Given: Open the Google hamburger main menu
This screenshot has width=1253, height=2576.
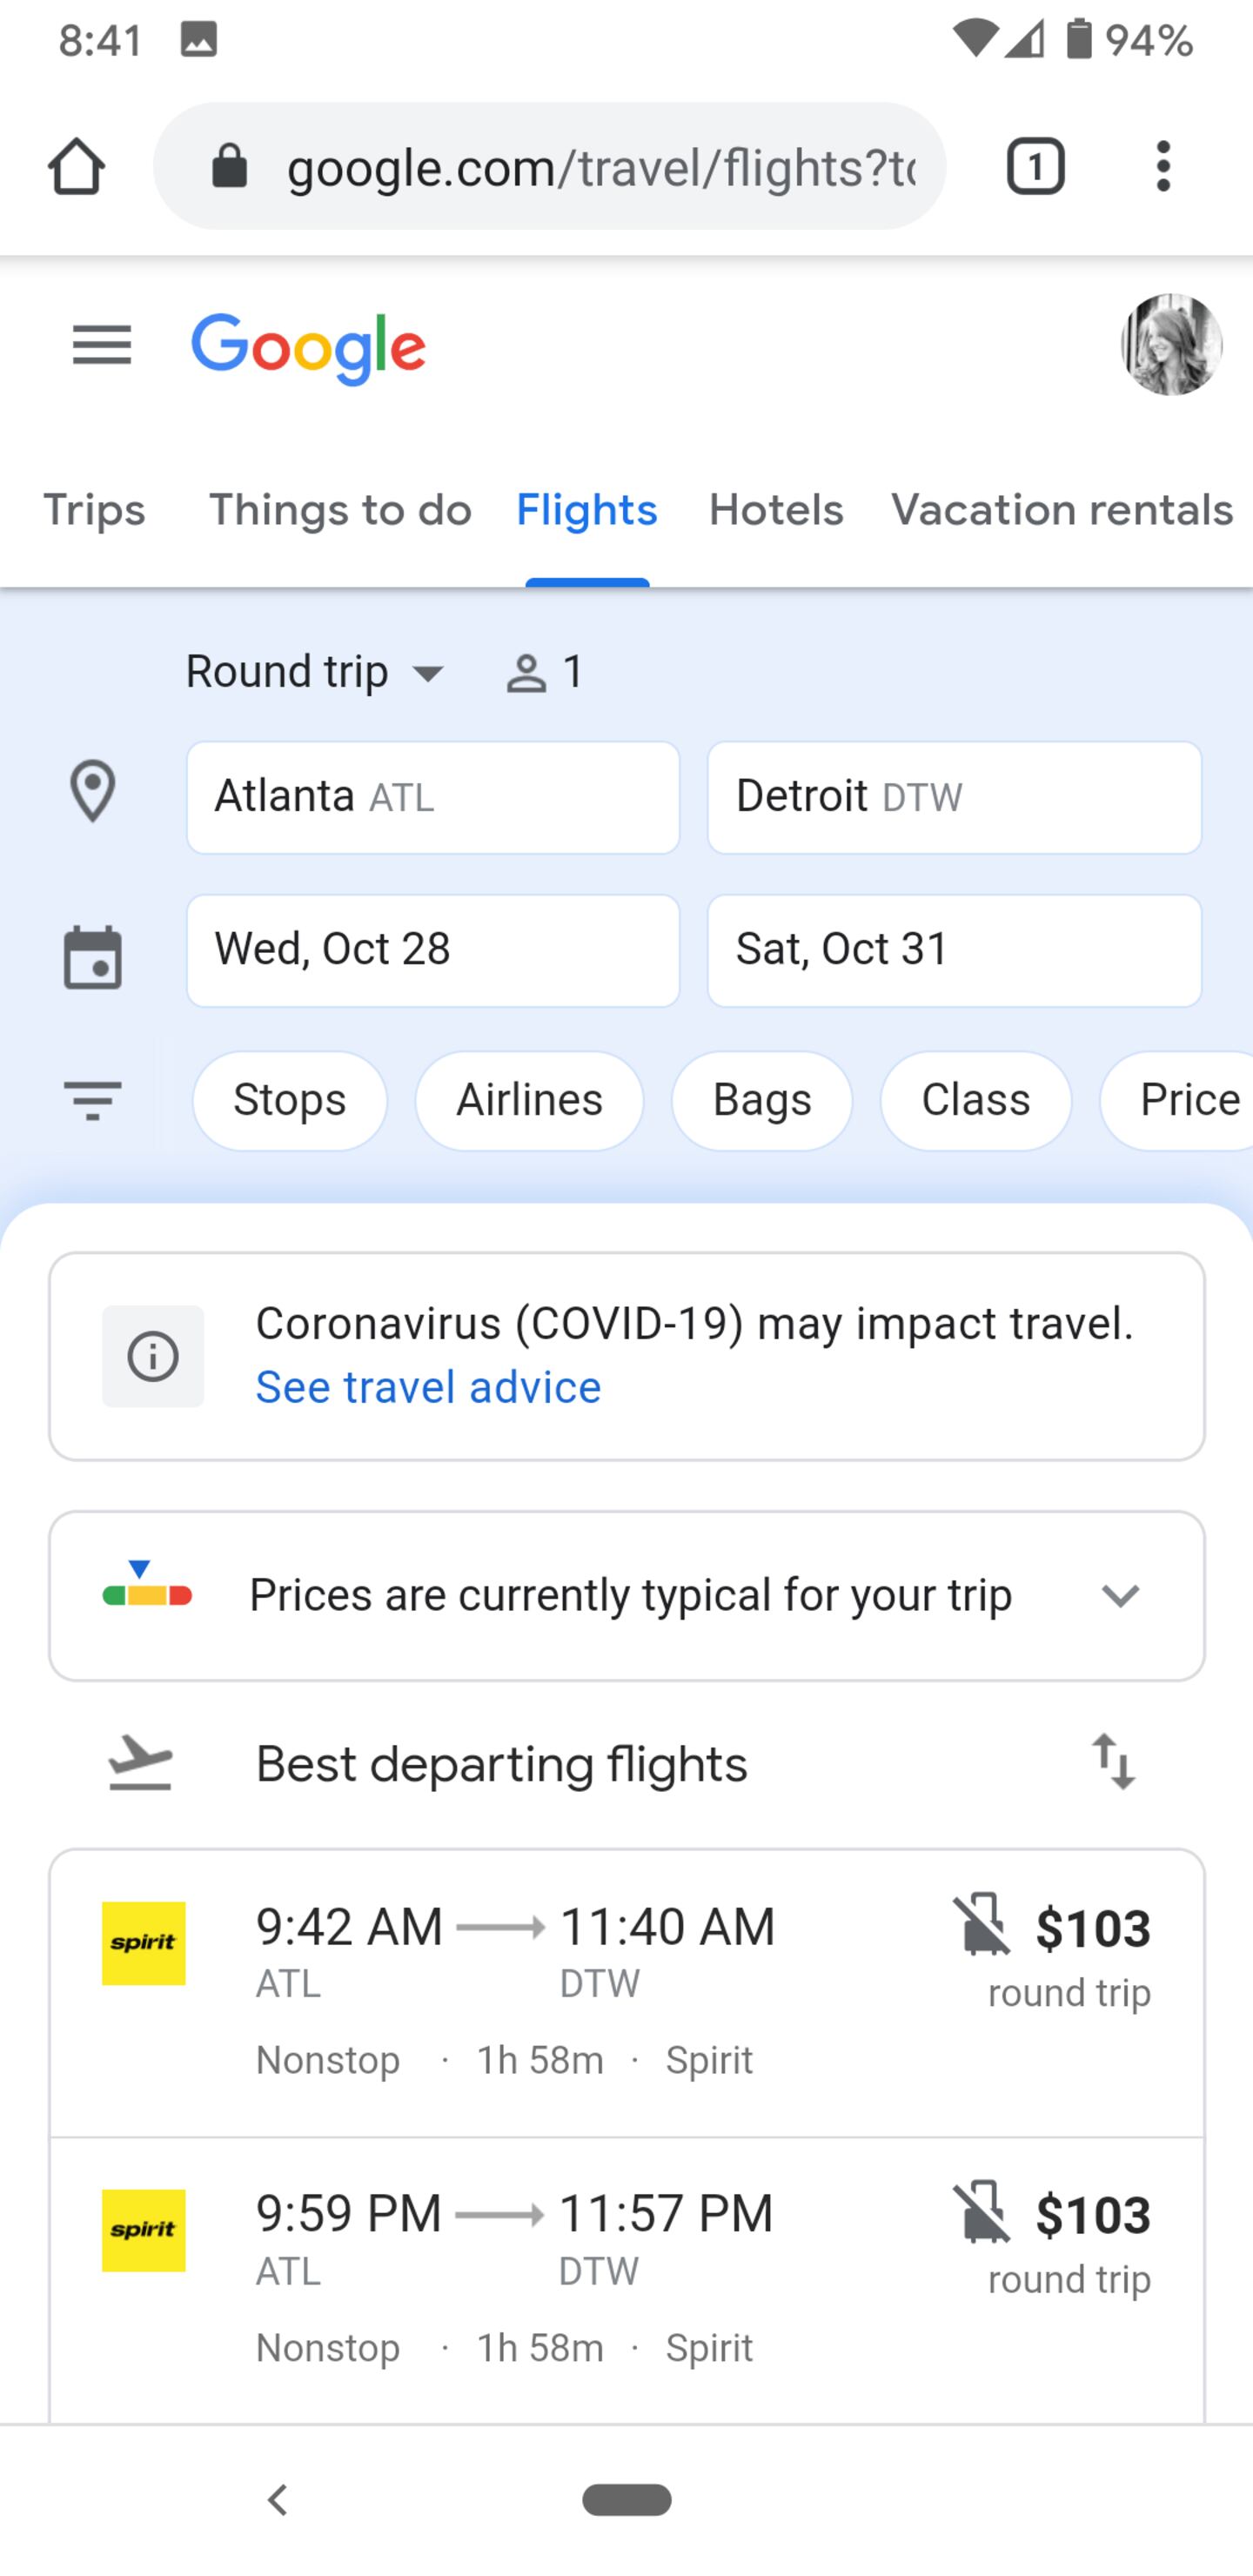Looking at the screenshot, I should pyautogui.click(x=102, y=346).
